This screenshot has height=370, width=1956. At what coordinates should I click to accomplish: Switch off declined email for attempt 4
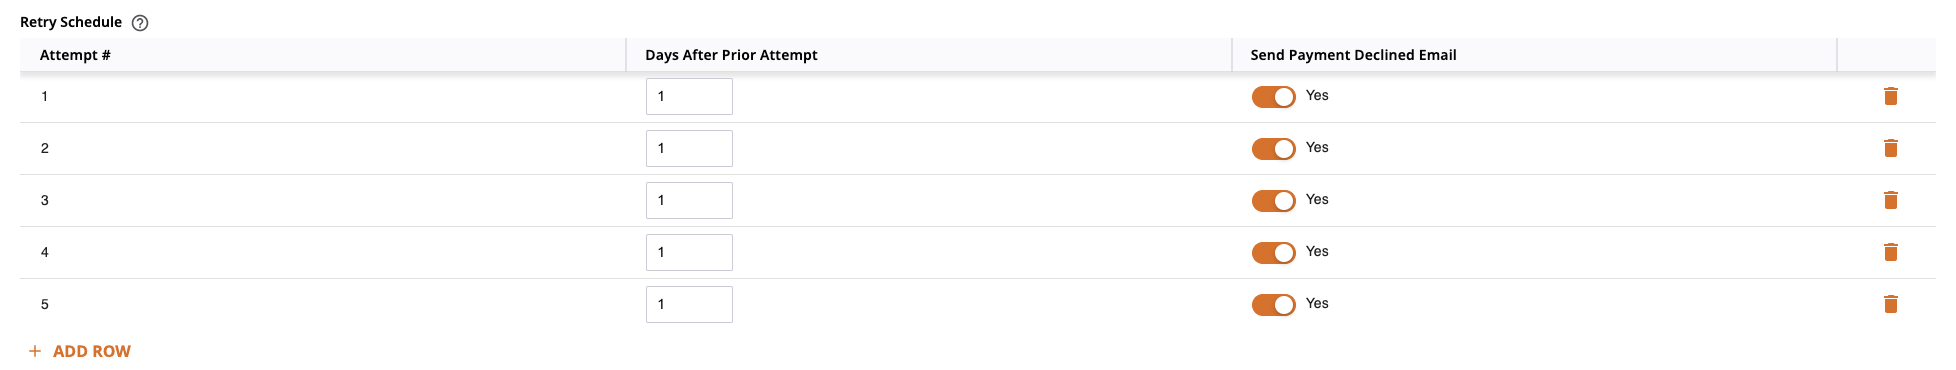tap(1273, 252)
